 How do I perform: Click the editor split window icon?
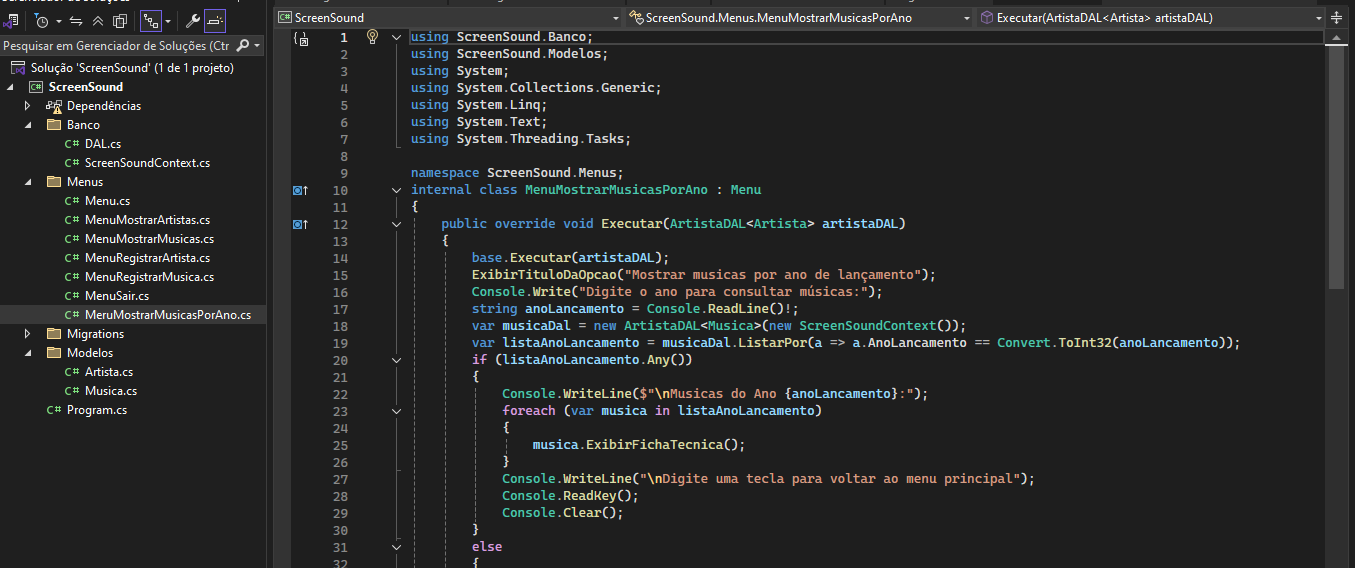pyautogui.click(x=1336, y=18)
